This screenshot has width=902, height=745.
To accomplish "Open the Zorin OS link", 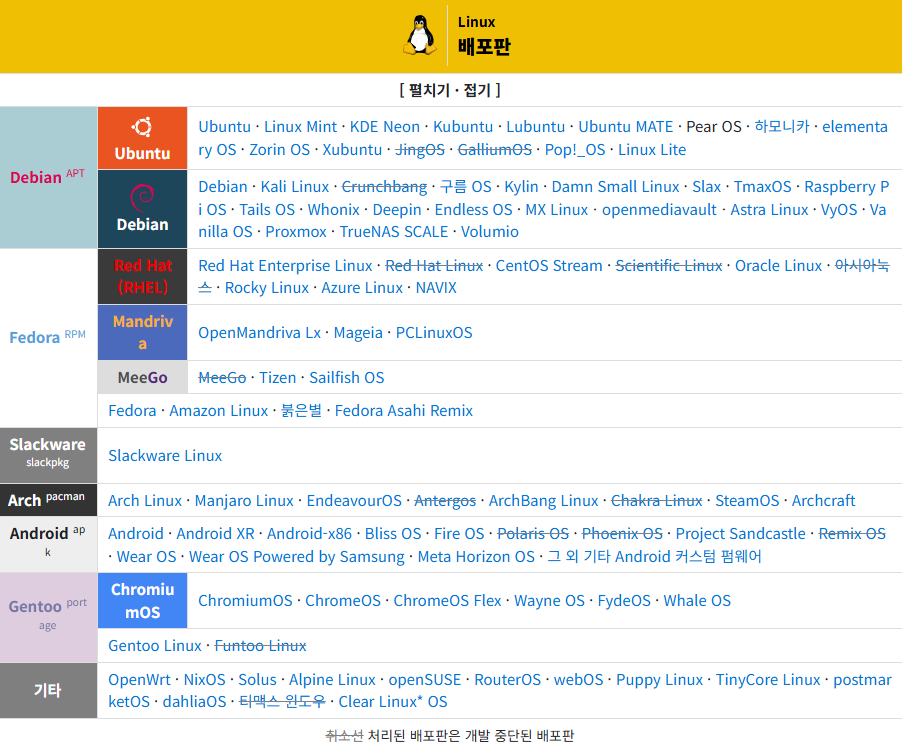I will coord(280,150).
